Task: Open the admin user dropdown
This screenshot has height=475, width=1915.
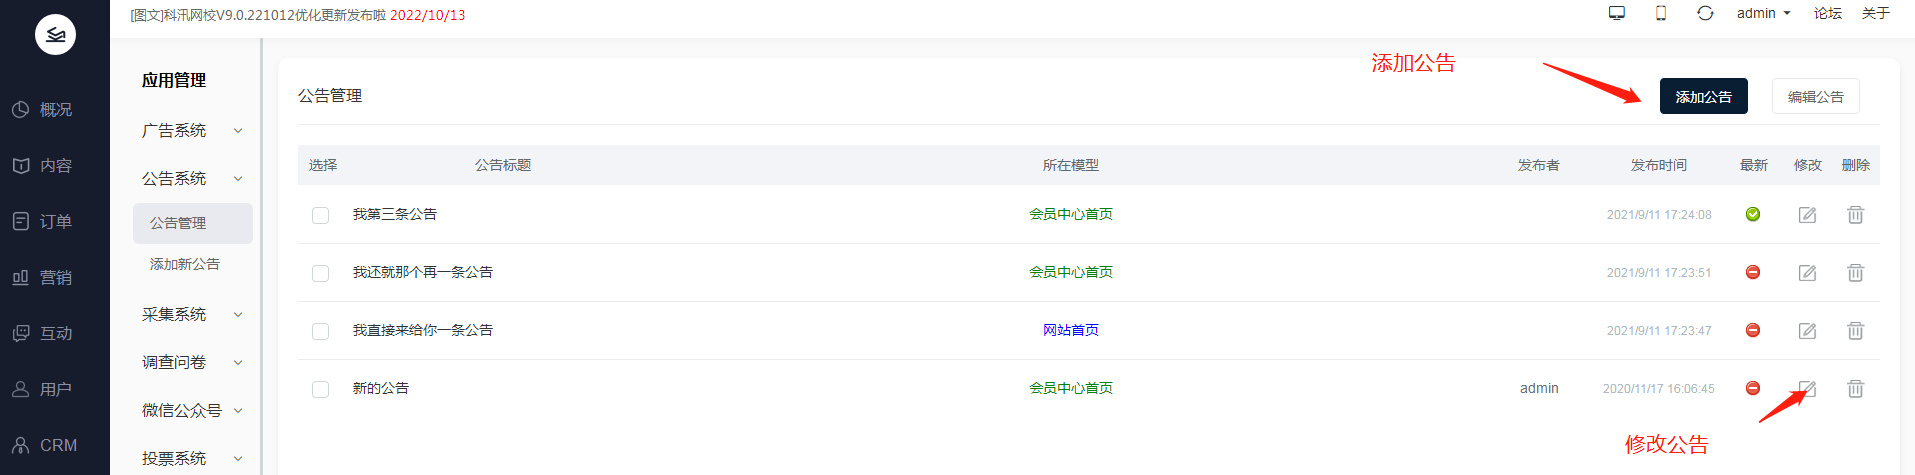Action: [1763, 13]
